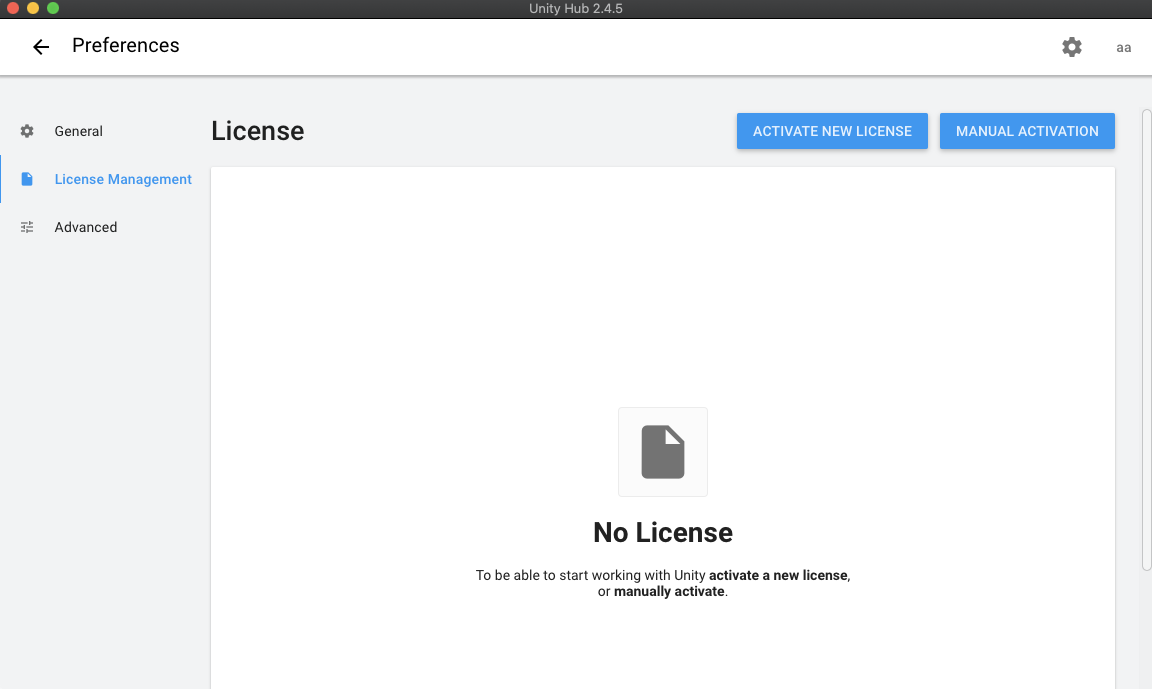The width and height of the screenshot is (1152, 689).
Task: Select the License Management tab
Action: [103, 179]
